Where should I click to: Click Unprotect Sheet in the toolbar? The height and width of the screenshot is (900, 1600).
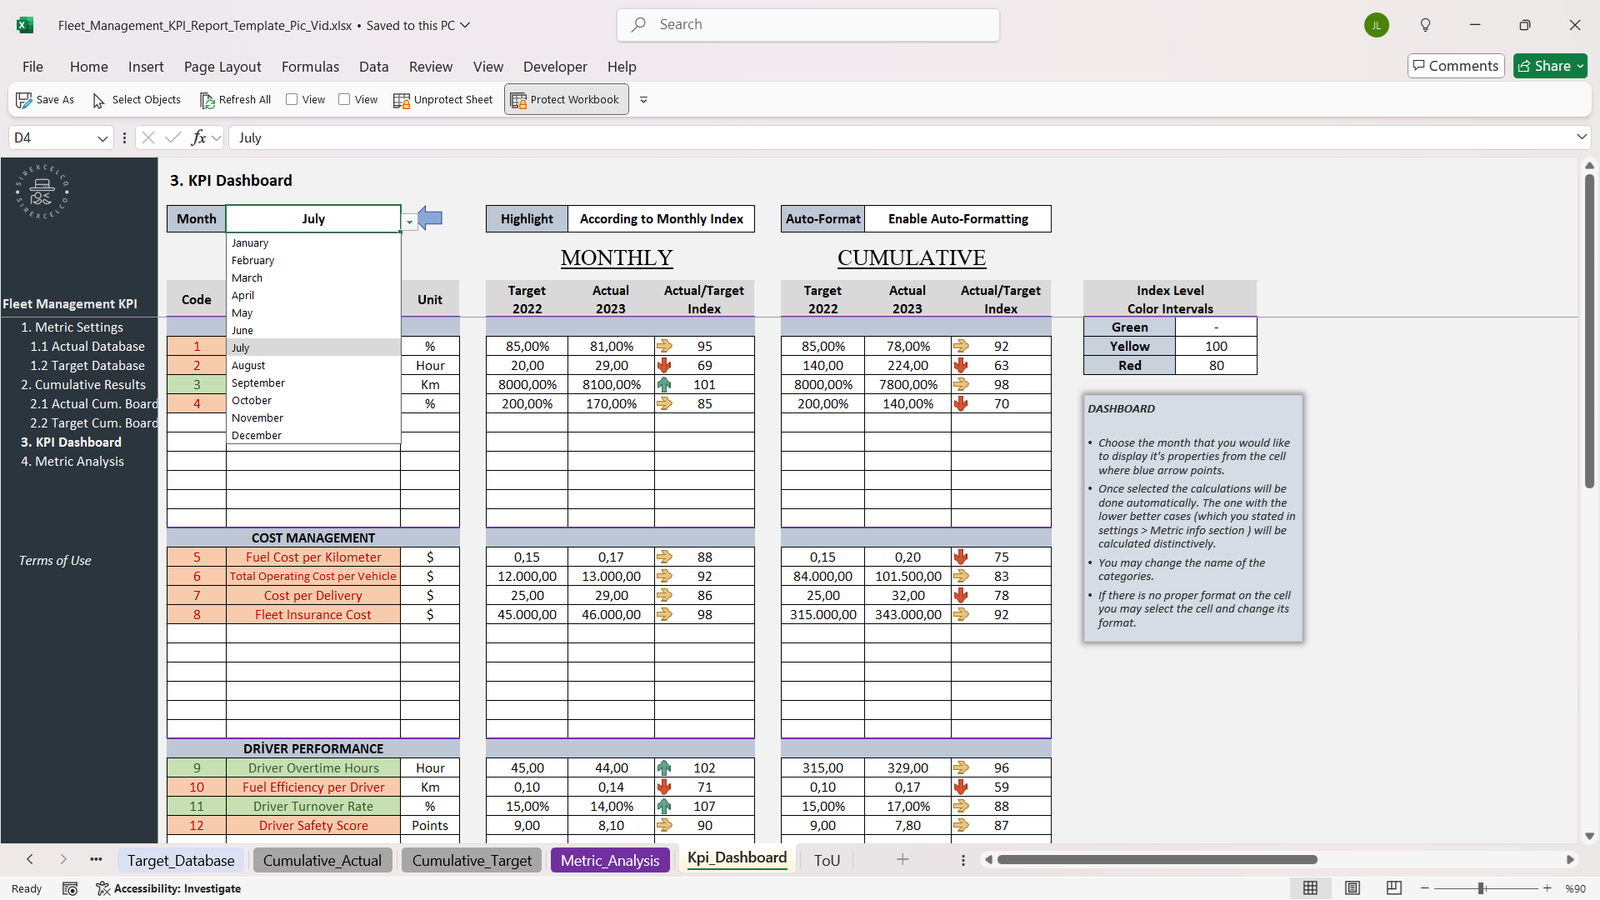tap(443, 100)
